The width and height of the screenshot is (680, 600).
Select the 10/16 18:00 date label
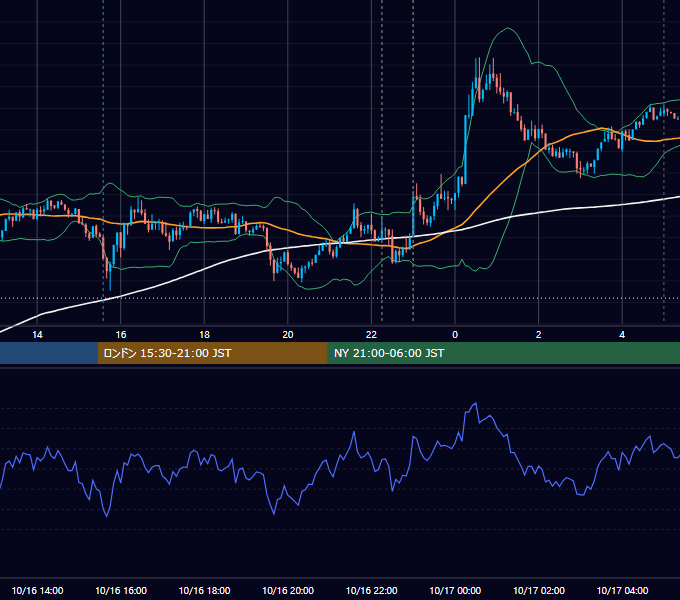[204, 590]
